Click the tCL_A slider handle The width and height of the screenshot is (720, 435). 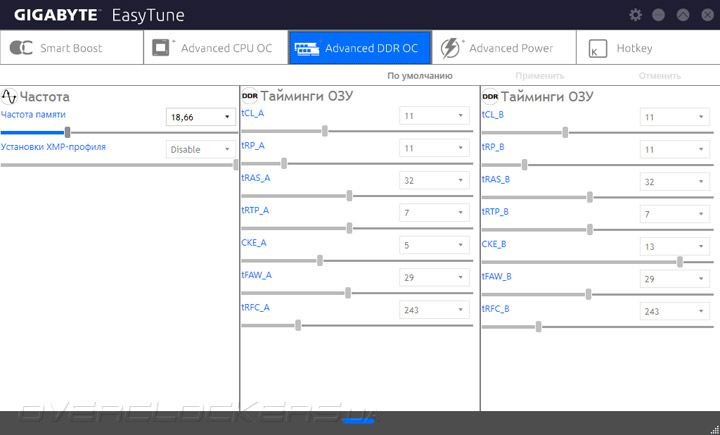tap(325, 131)
